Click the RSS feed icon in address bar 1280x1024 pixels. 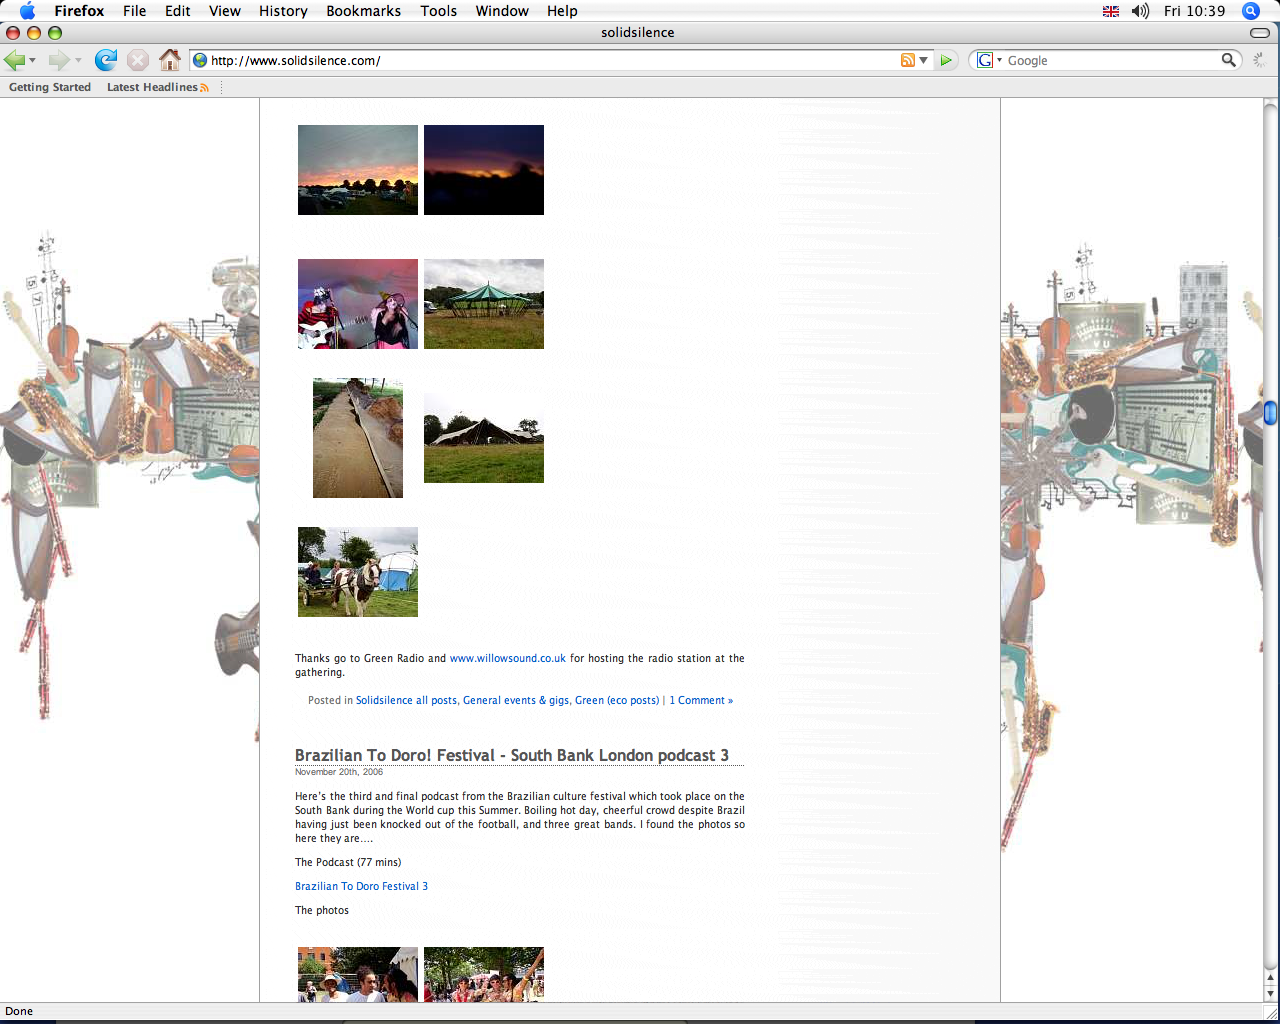click(907, 60)
